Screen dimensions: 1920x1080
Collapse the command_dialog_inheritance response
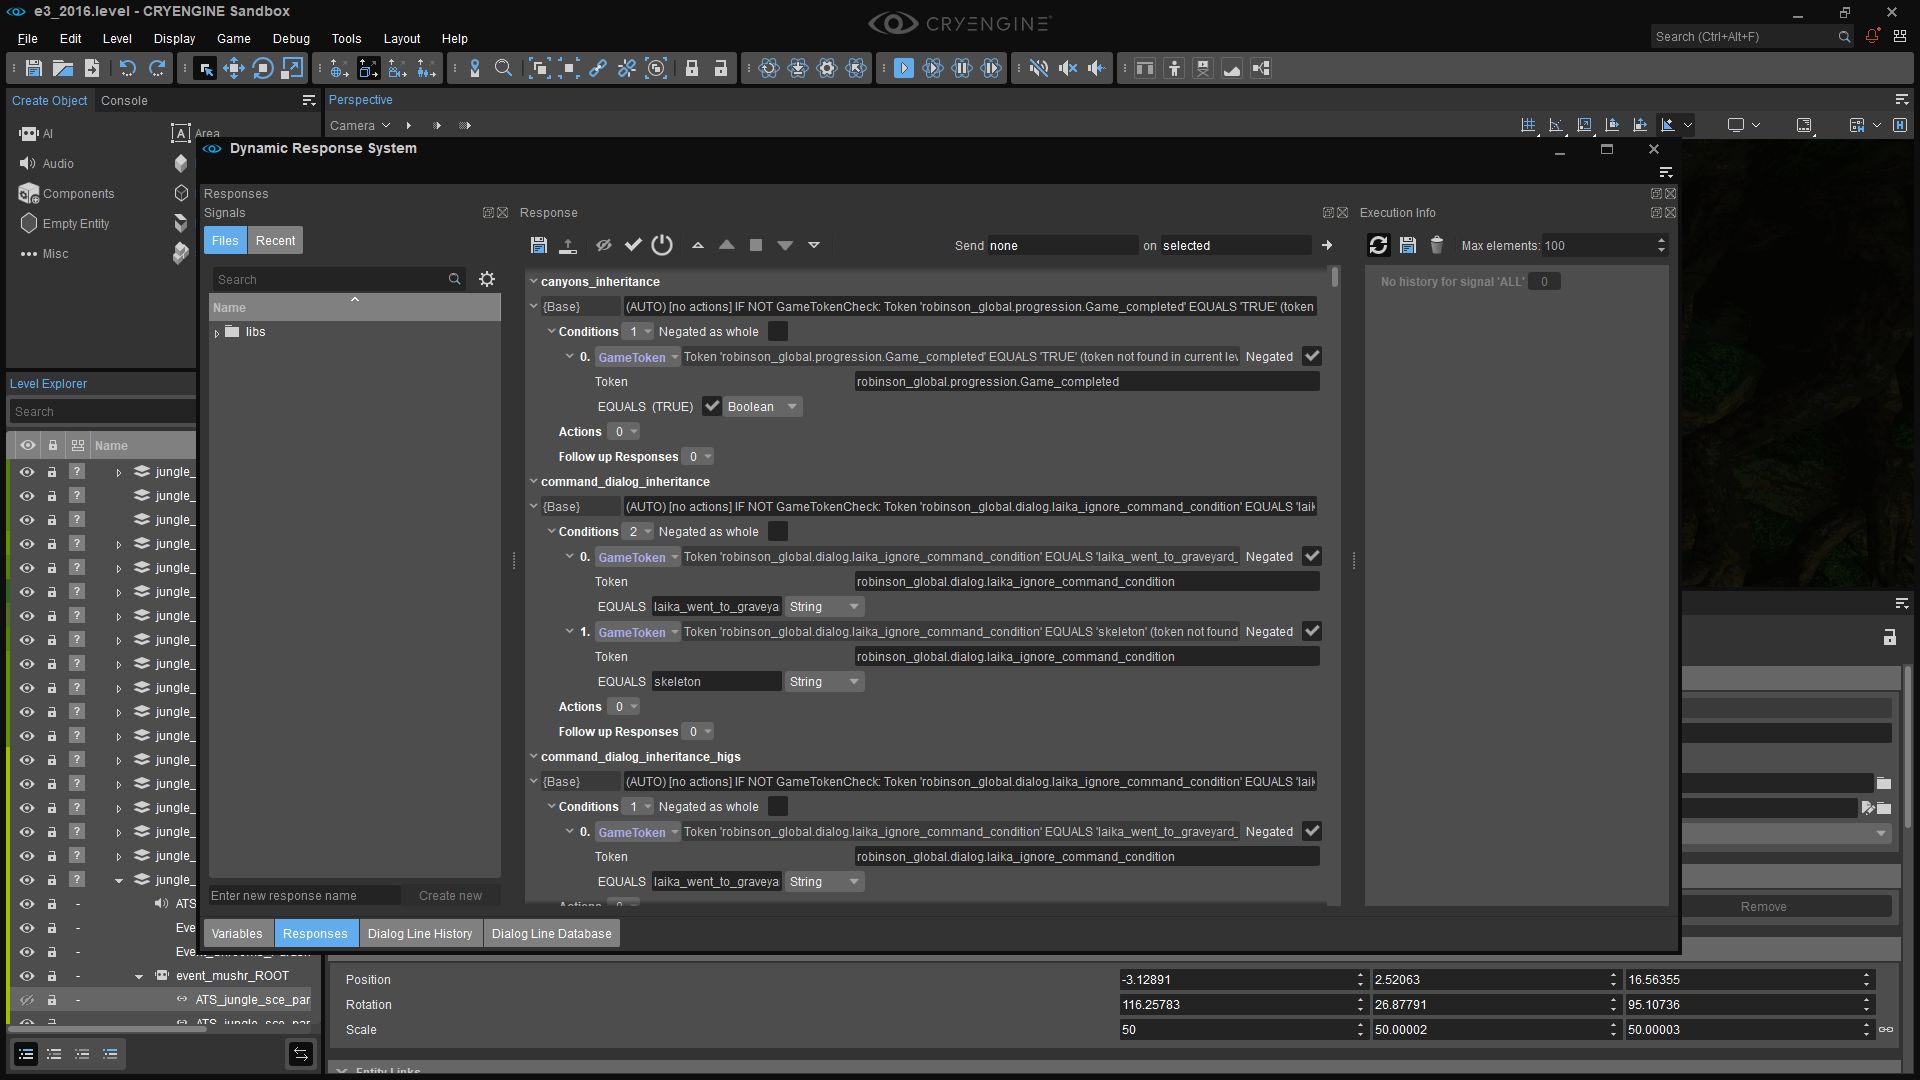(x=533, y=481)
